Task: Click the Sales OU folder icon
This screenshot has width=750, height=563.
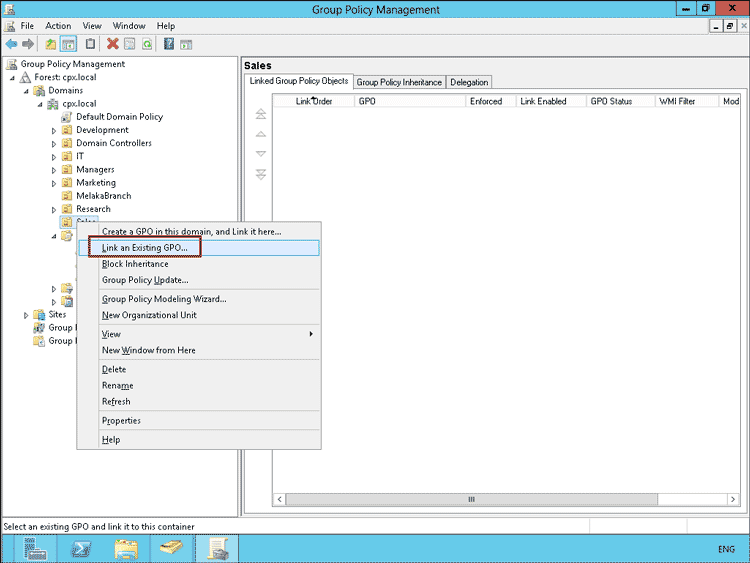Action: point(66,222)
